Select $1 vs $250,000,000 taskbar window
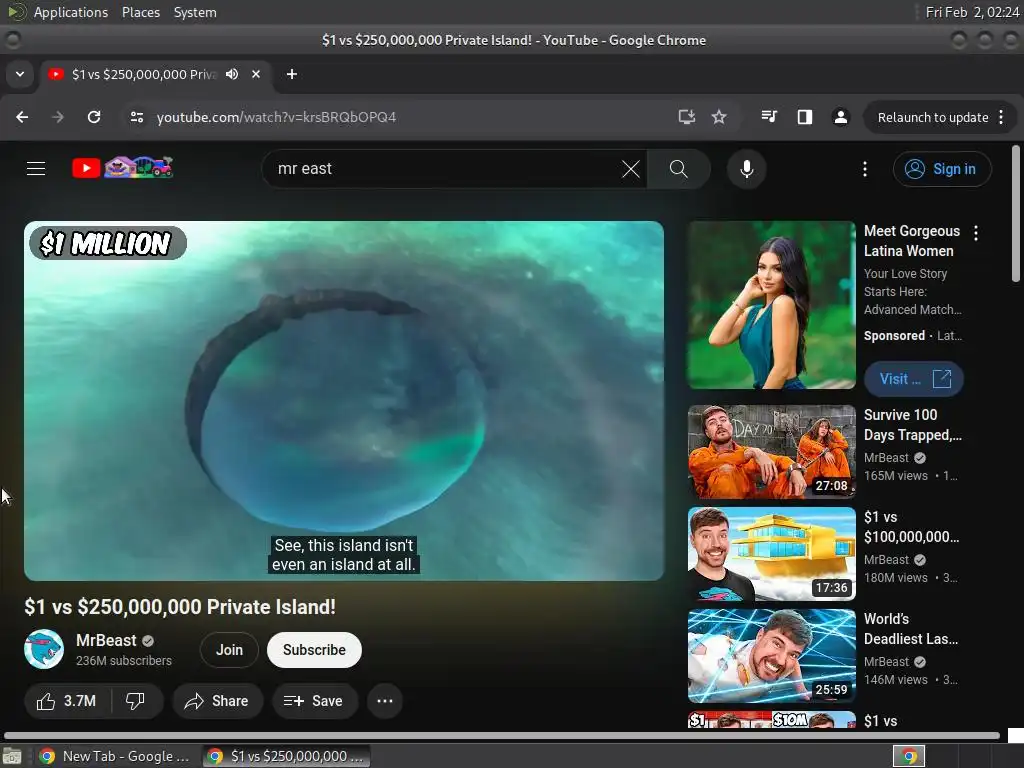 pyautogui.click(x=286, y=756)
